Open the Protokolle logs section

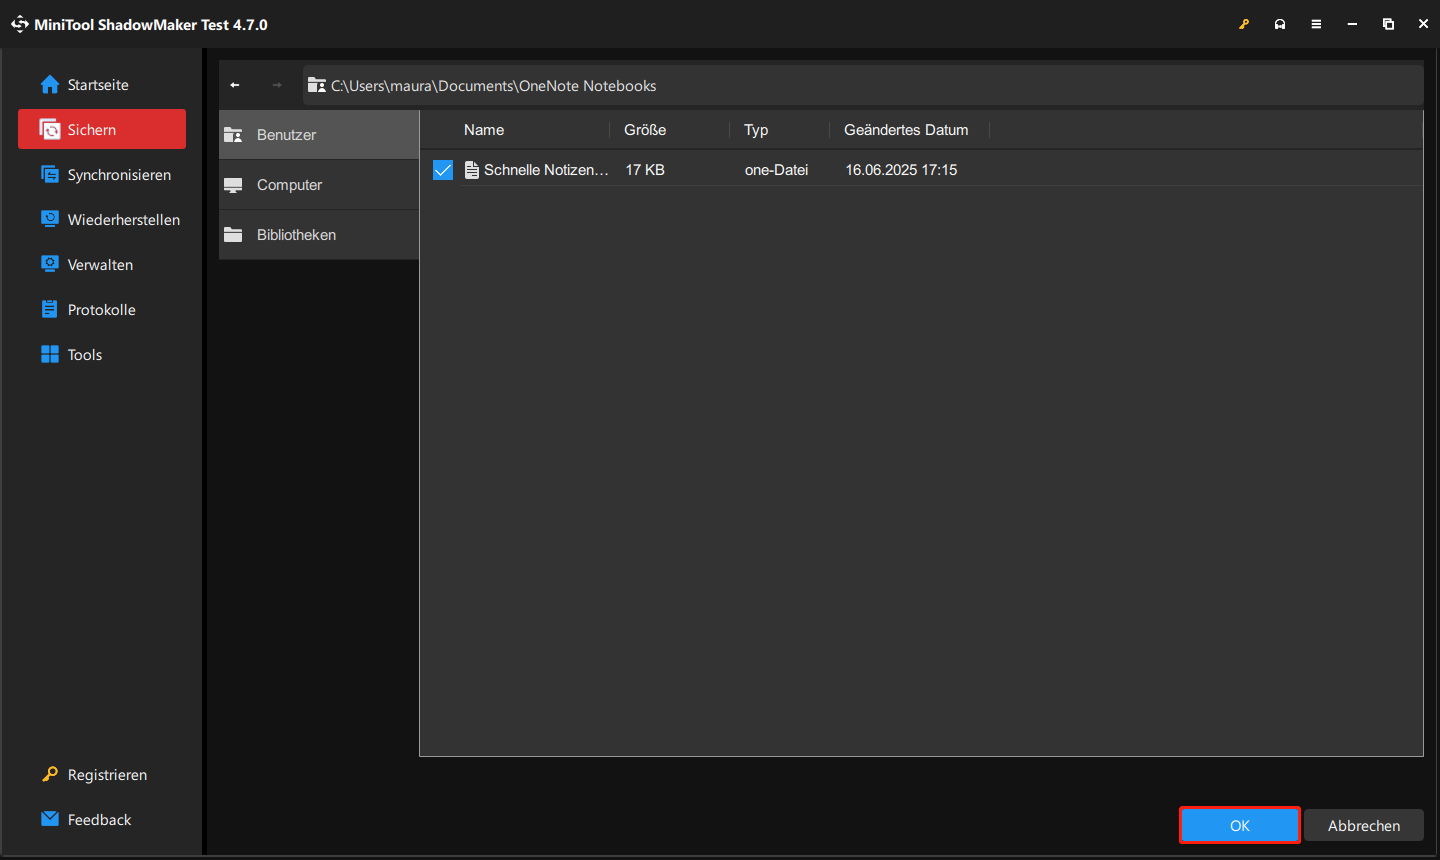click(102, 310)
